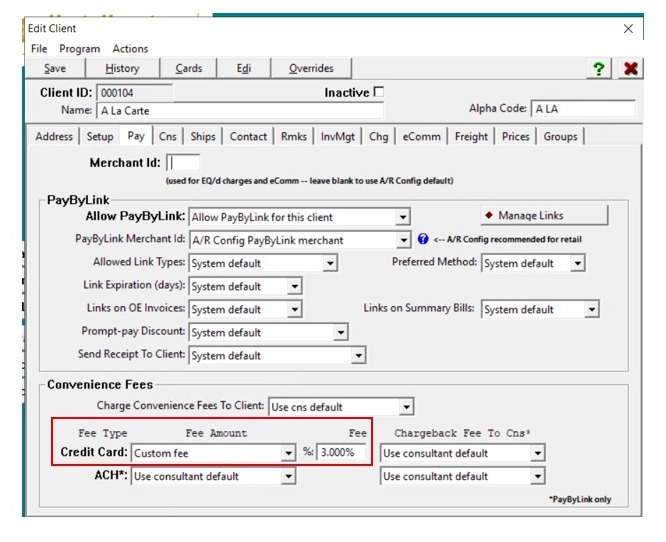Click the blue help icon beside PayByLink Merchant Id

[423, 239]
